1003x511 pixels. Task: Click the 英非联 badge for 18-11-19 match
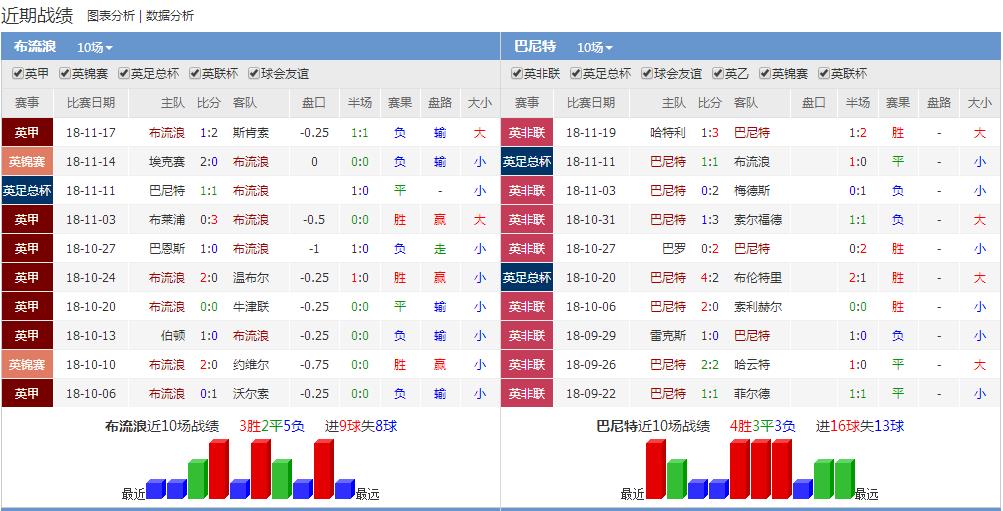(527, 132)
